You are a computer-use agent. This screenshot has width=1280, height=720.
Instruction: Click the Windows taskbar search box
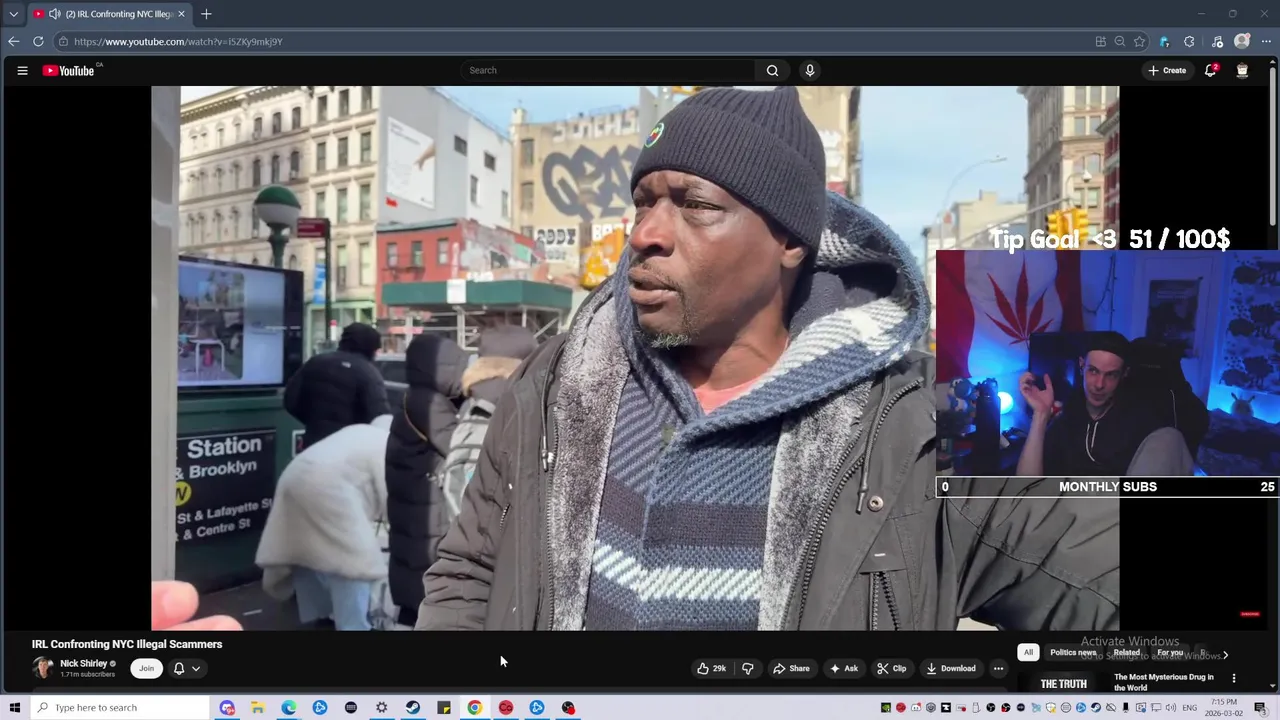120,707
